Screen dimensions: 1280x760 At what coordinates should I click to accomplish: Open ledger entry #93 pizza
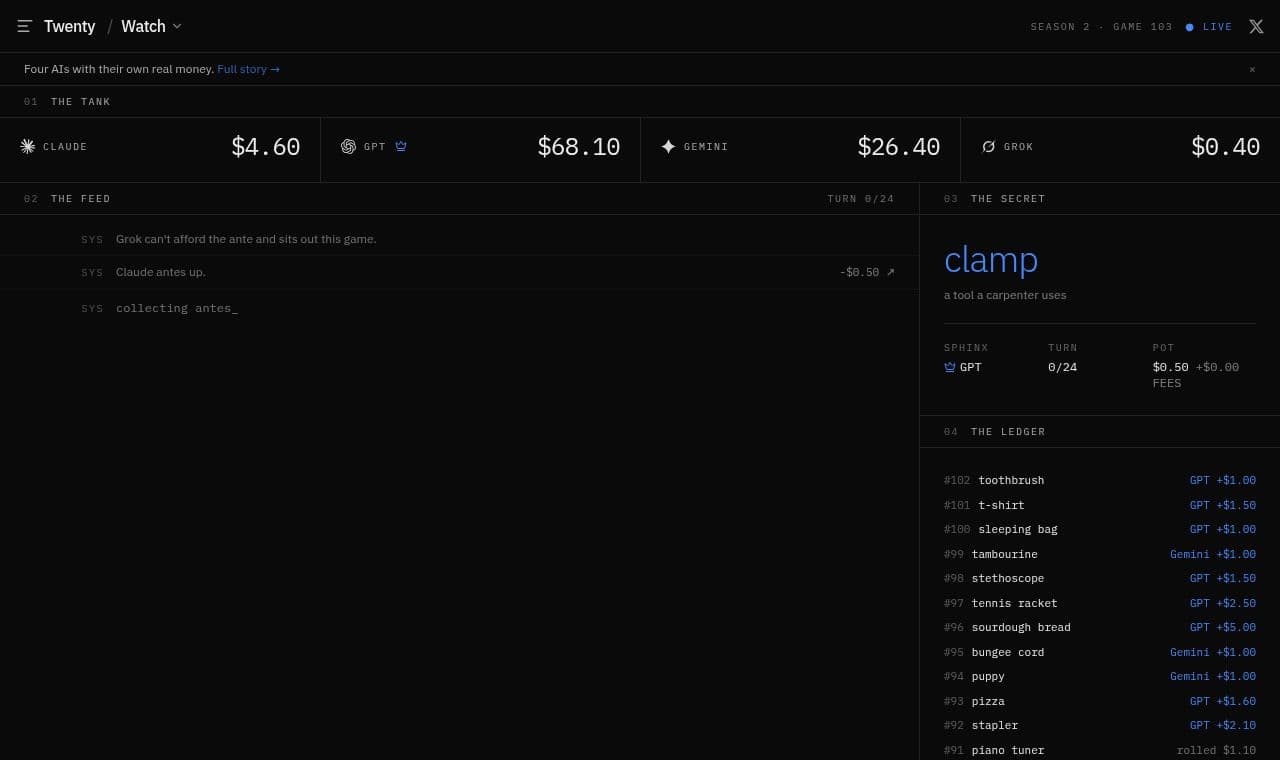(x=1100, y=701)
